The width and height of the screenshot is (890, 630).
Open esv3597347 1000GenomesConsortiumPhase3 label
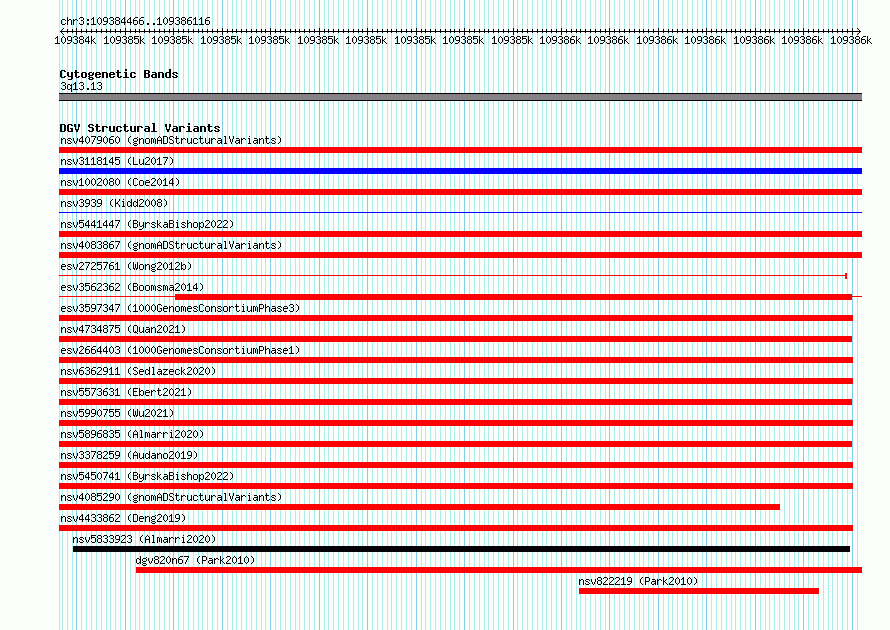tap(180, 308)
